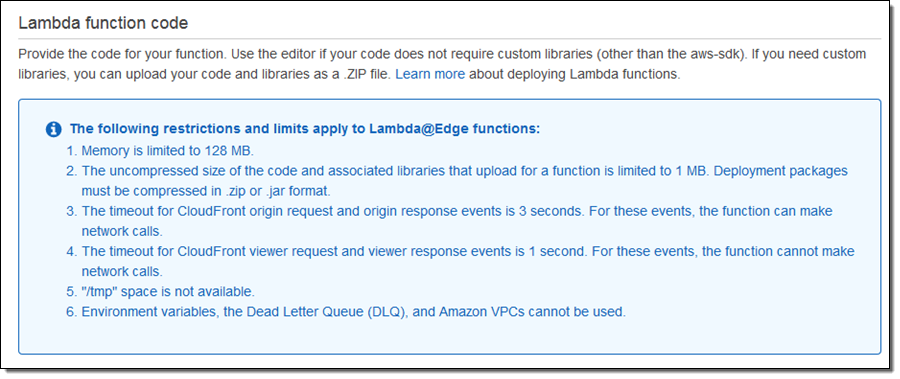
Task: Click the "Lambda@Edge functions" phrase in header
Action: pyautogui.click(x=455, y=129)
